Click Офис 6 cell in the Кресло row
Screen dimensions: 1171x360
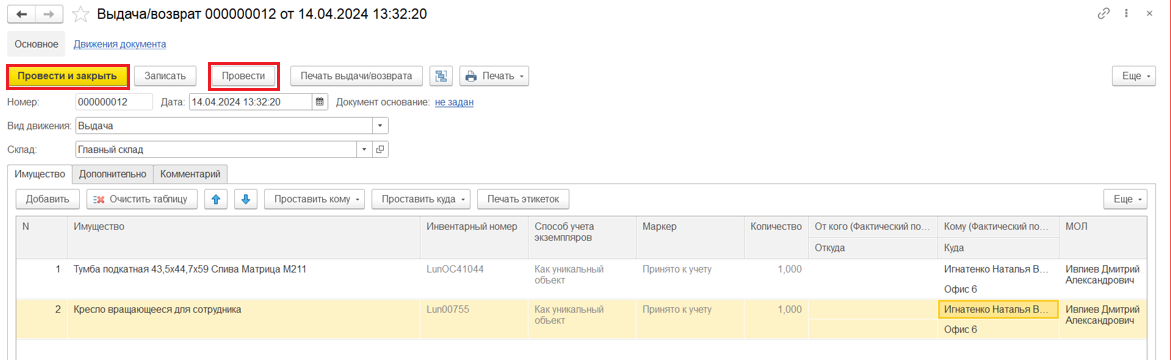point(998,329)
